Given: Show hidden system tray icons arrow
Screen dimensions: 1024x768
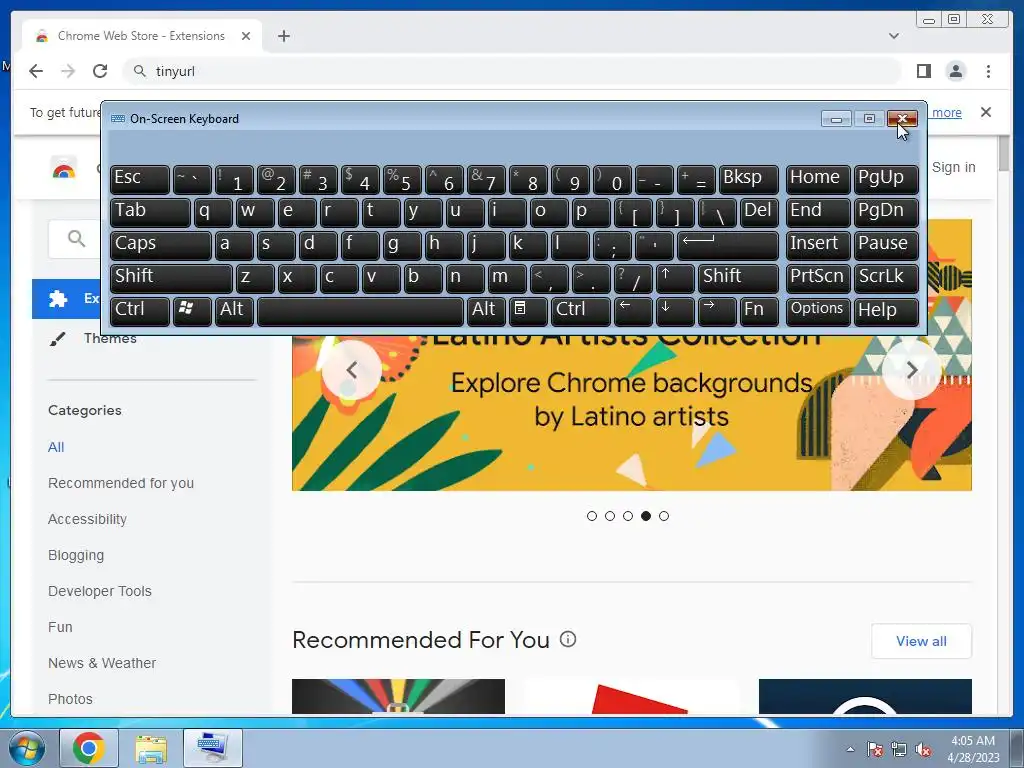Looking at the screenshot, I should (x=850, y=749).
